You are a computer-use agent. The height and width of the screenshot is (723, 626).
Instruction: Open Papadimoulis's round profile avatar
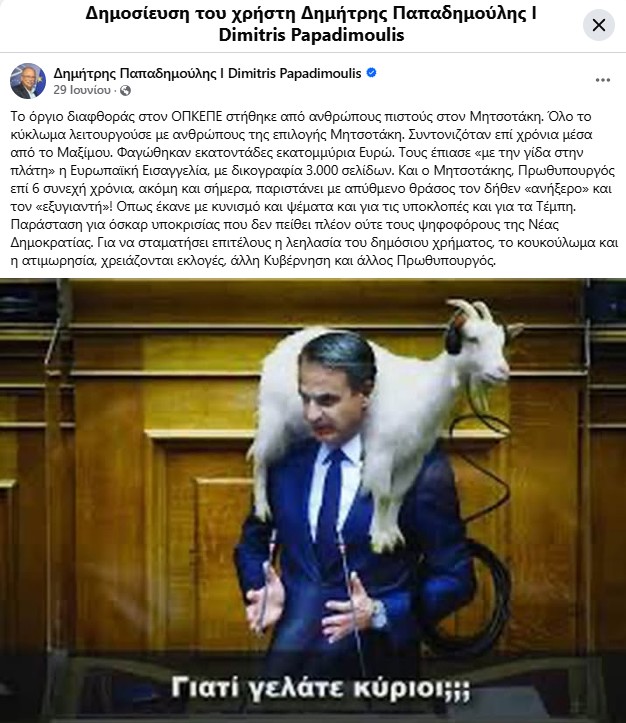pos(28,81)
